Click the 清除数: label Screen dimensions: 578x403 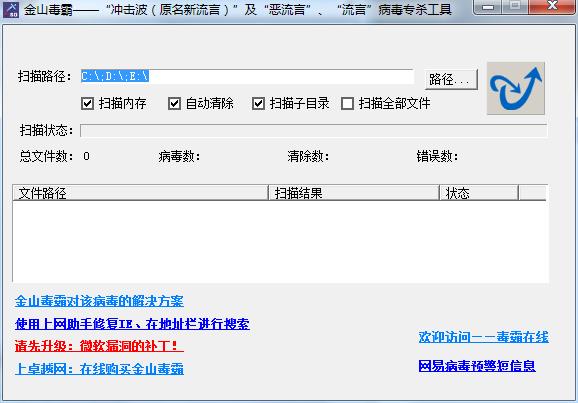click(309, 157)
